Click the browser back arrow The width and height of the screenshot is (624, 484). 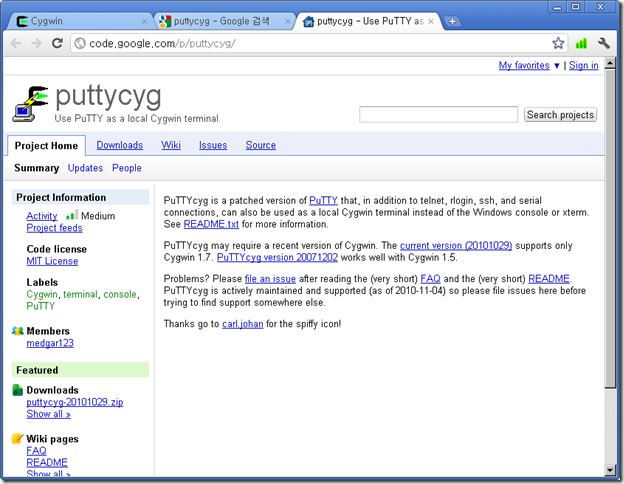click(x=16, y=43)
